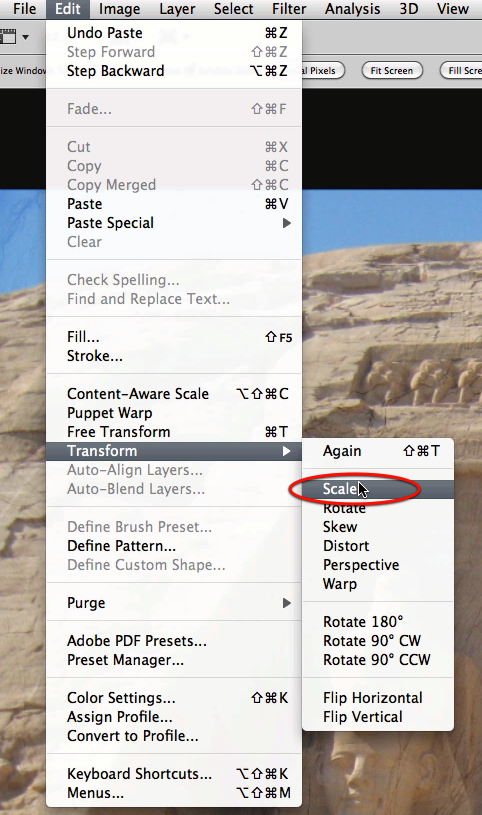The image size is (482, 815).
Task: Click the highlighted Transform submenu item
Action: coord(174,451)
